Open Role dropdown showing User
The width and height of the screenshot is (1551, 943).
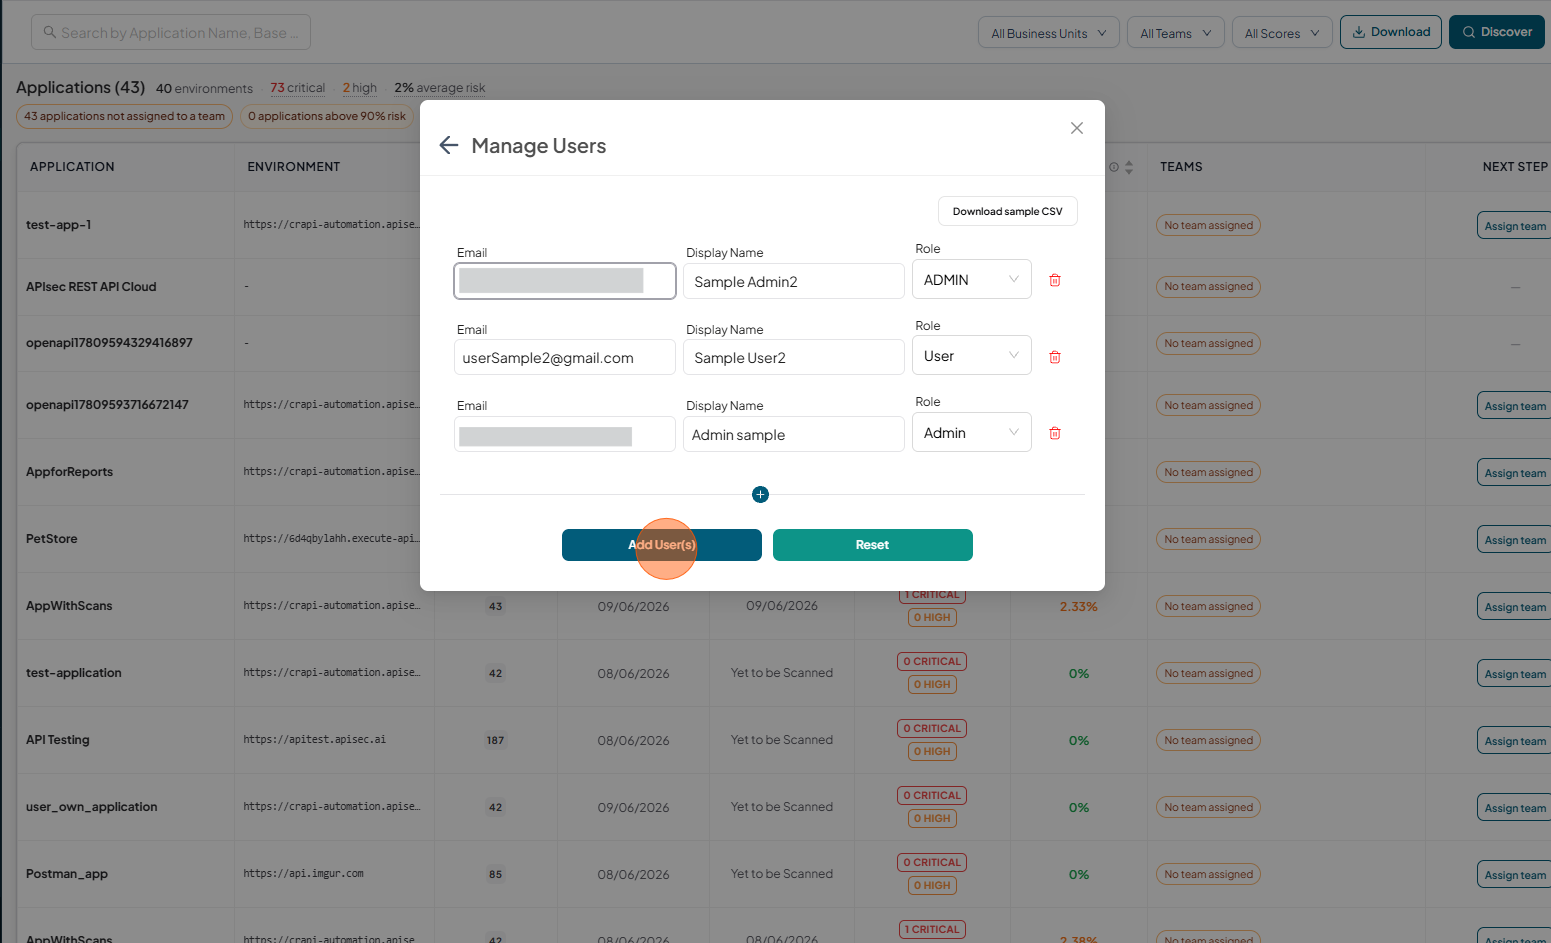[972, 356]
